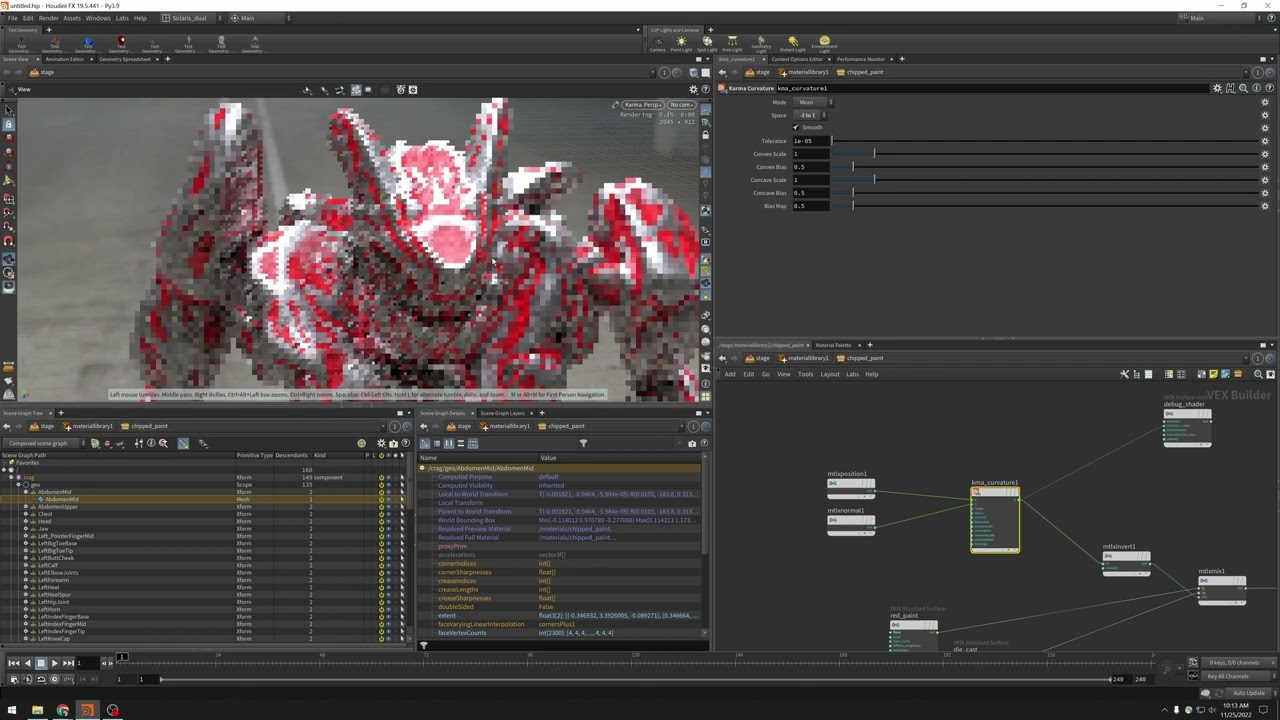
Task: Adjust the Convex Scale slider
Action: (x=1046, y=154)
